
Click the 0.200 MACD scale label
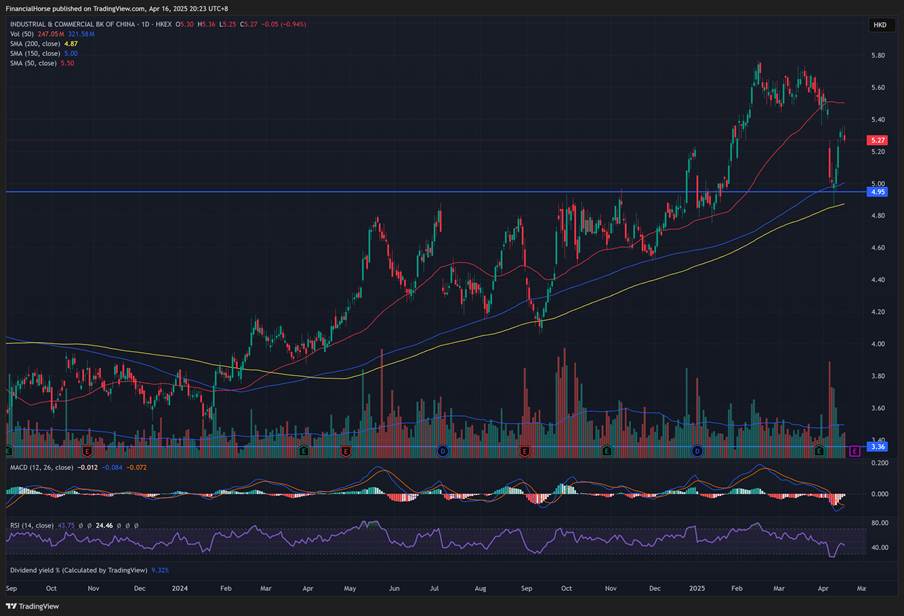click(x=880, y=463)
